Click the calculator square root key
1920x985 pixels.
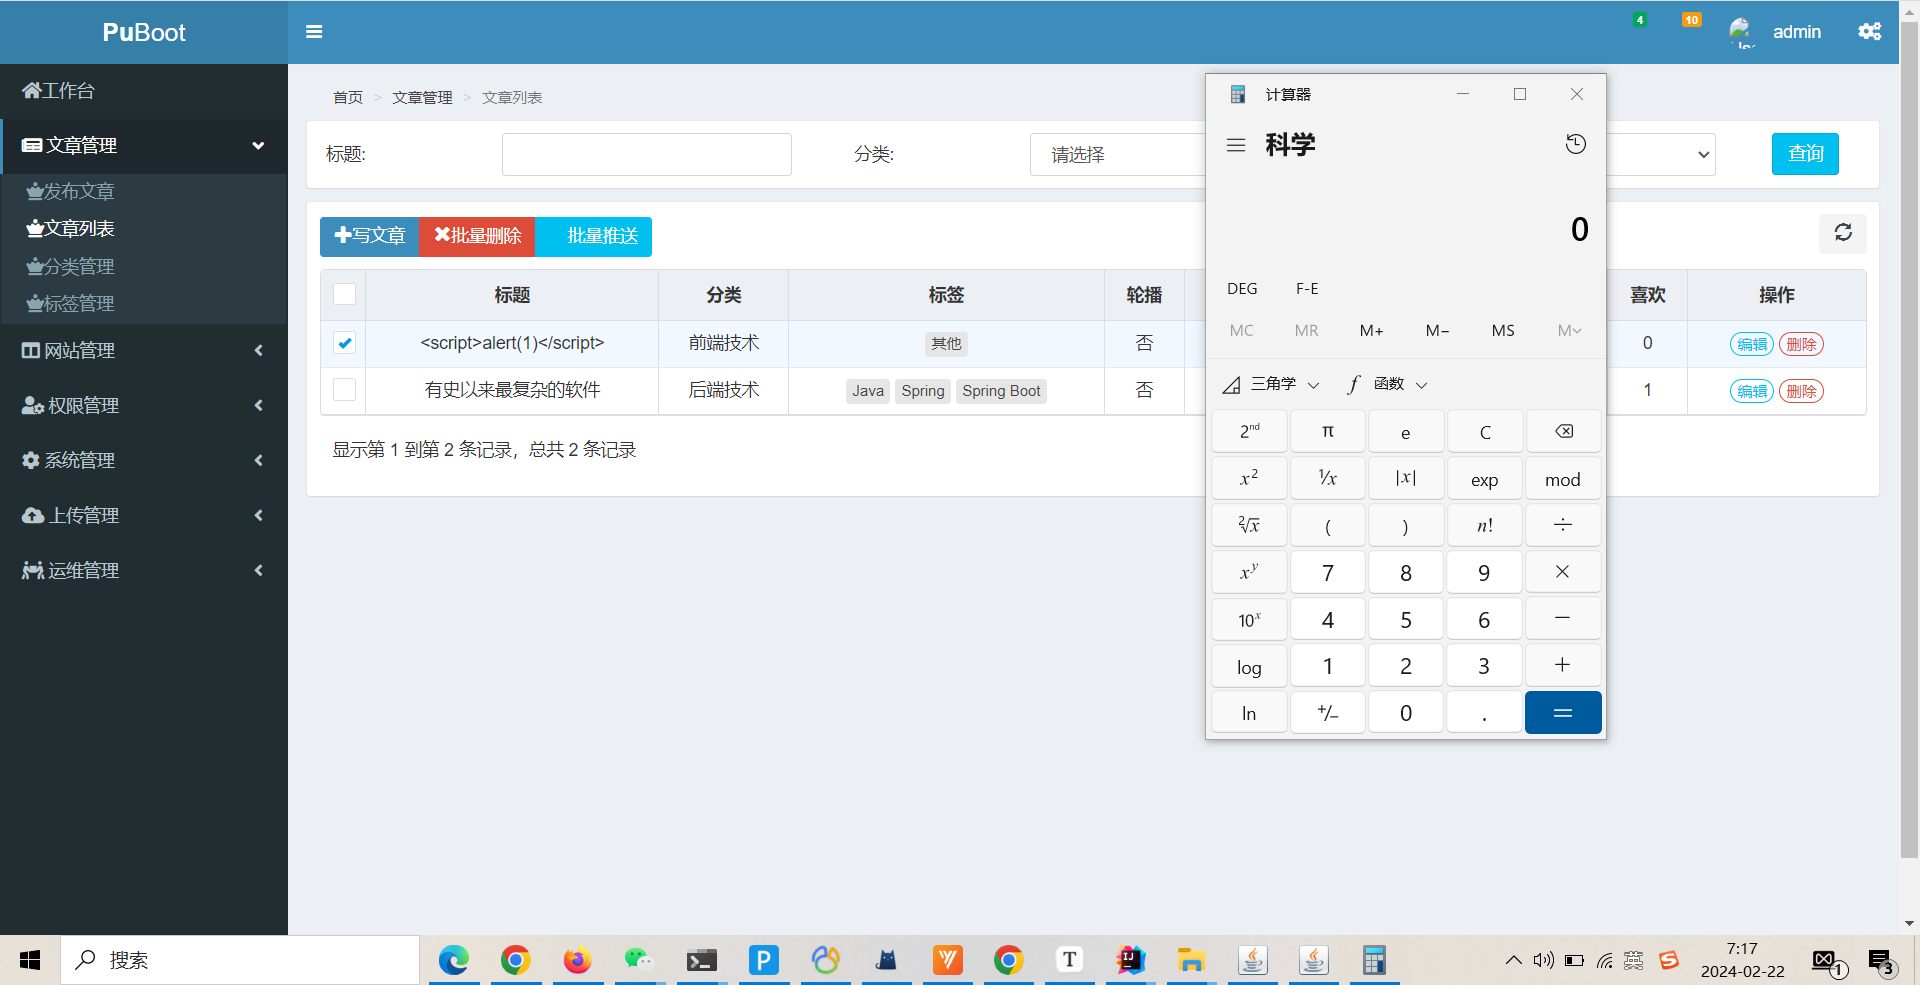point(1249,525)
